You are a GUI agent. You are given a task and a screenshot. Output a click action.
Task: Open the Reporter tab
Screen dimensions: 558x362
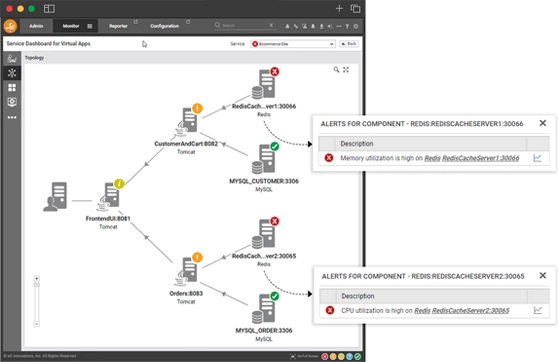pyautogui.click(x=118, y=26)
